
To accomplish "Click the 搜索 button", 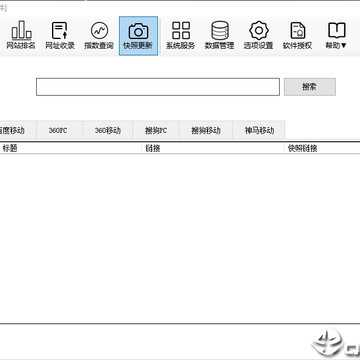I will click(x=310, y=87).
